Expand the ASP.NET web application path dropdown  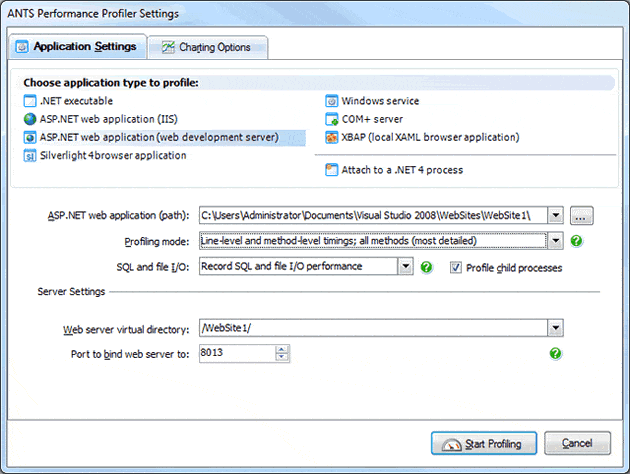(x=555, y=215)
